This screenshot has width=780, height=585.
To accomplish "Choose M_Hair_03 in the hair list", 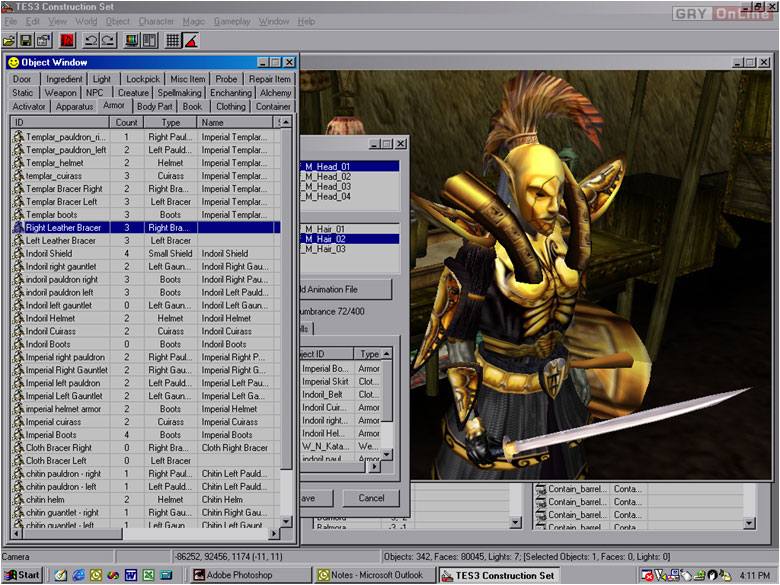I will coord(349,249).
